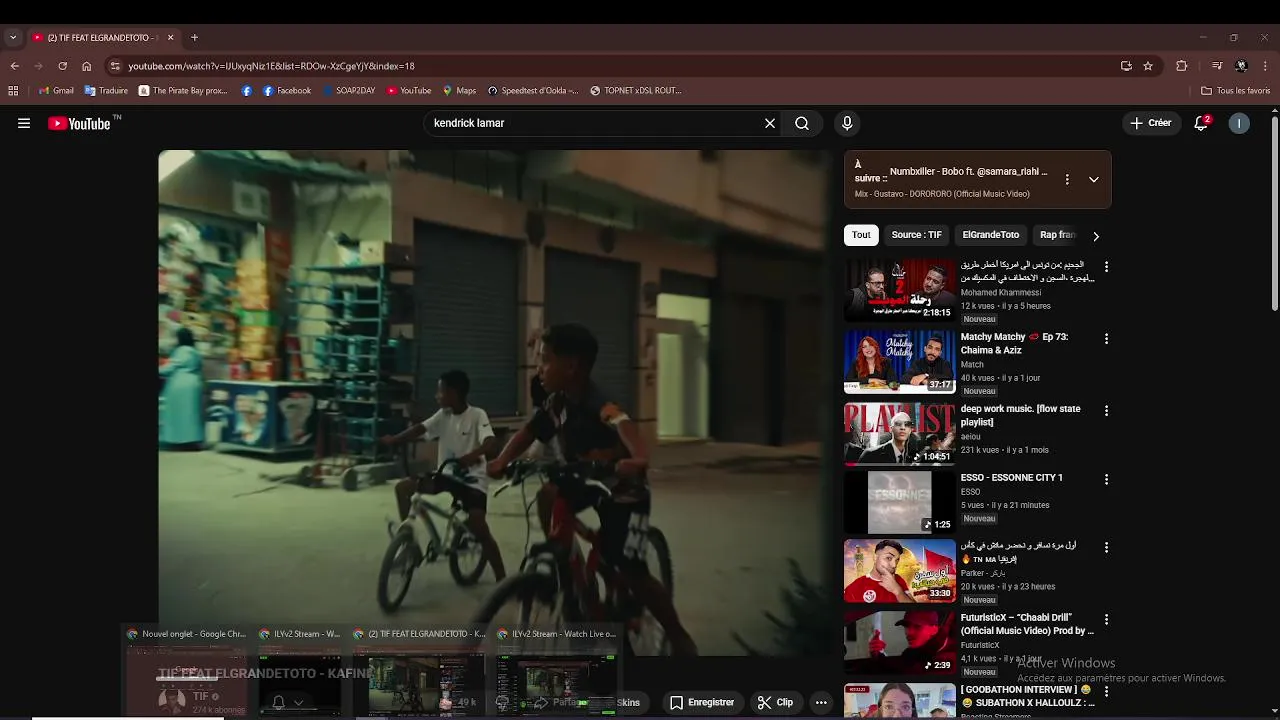Open queue panel three-dot options
The height and width of the screenshot is (720, 1280).
(x=1067, y=180)
